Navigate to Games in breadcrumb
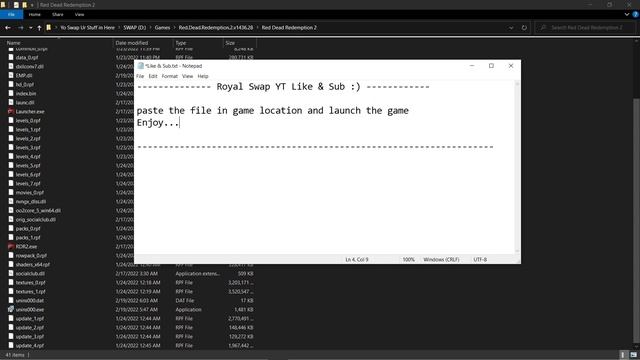 162,28
